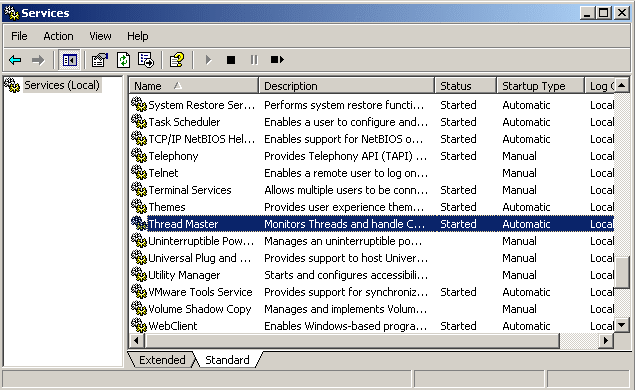
Task: Open the Properties toolbar icon
Action: pos(100,60)
